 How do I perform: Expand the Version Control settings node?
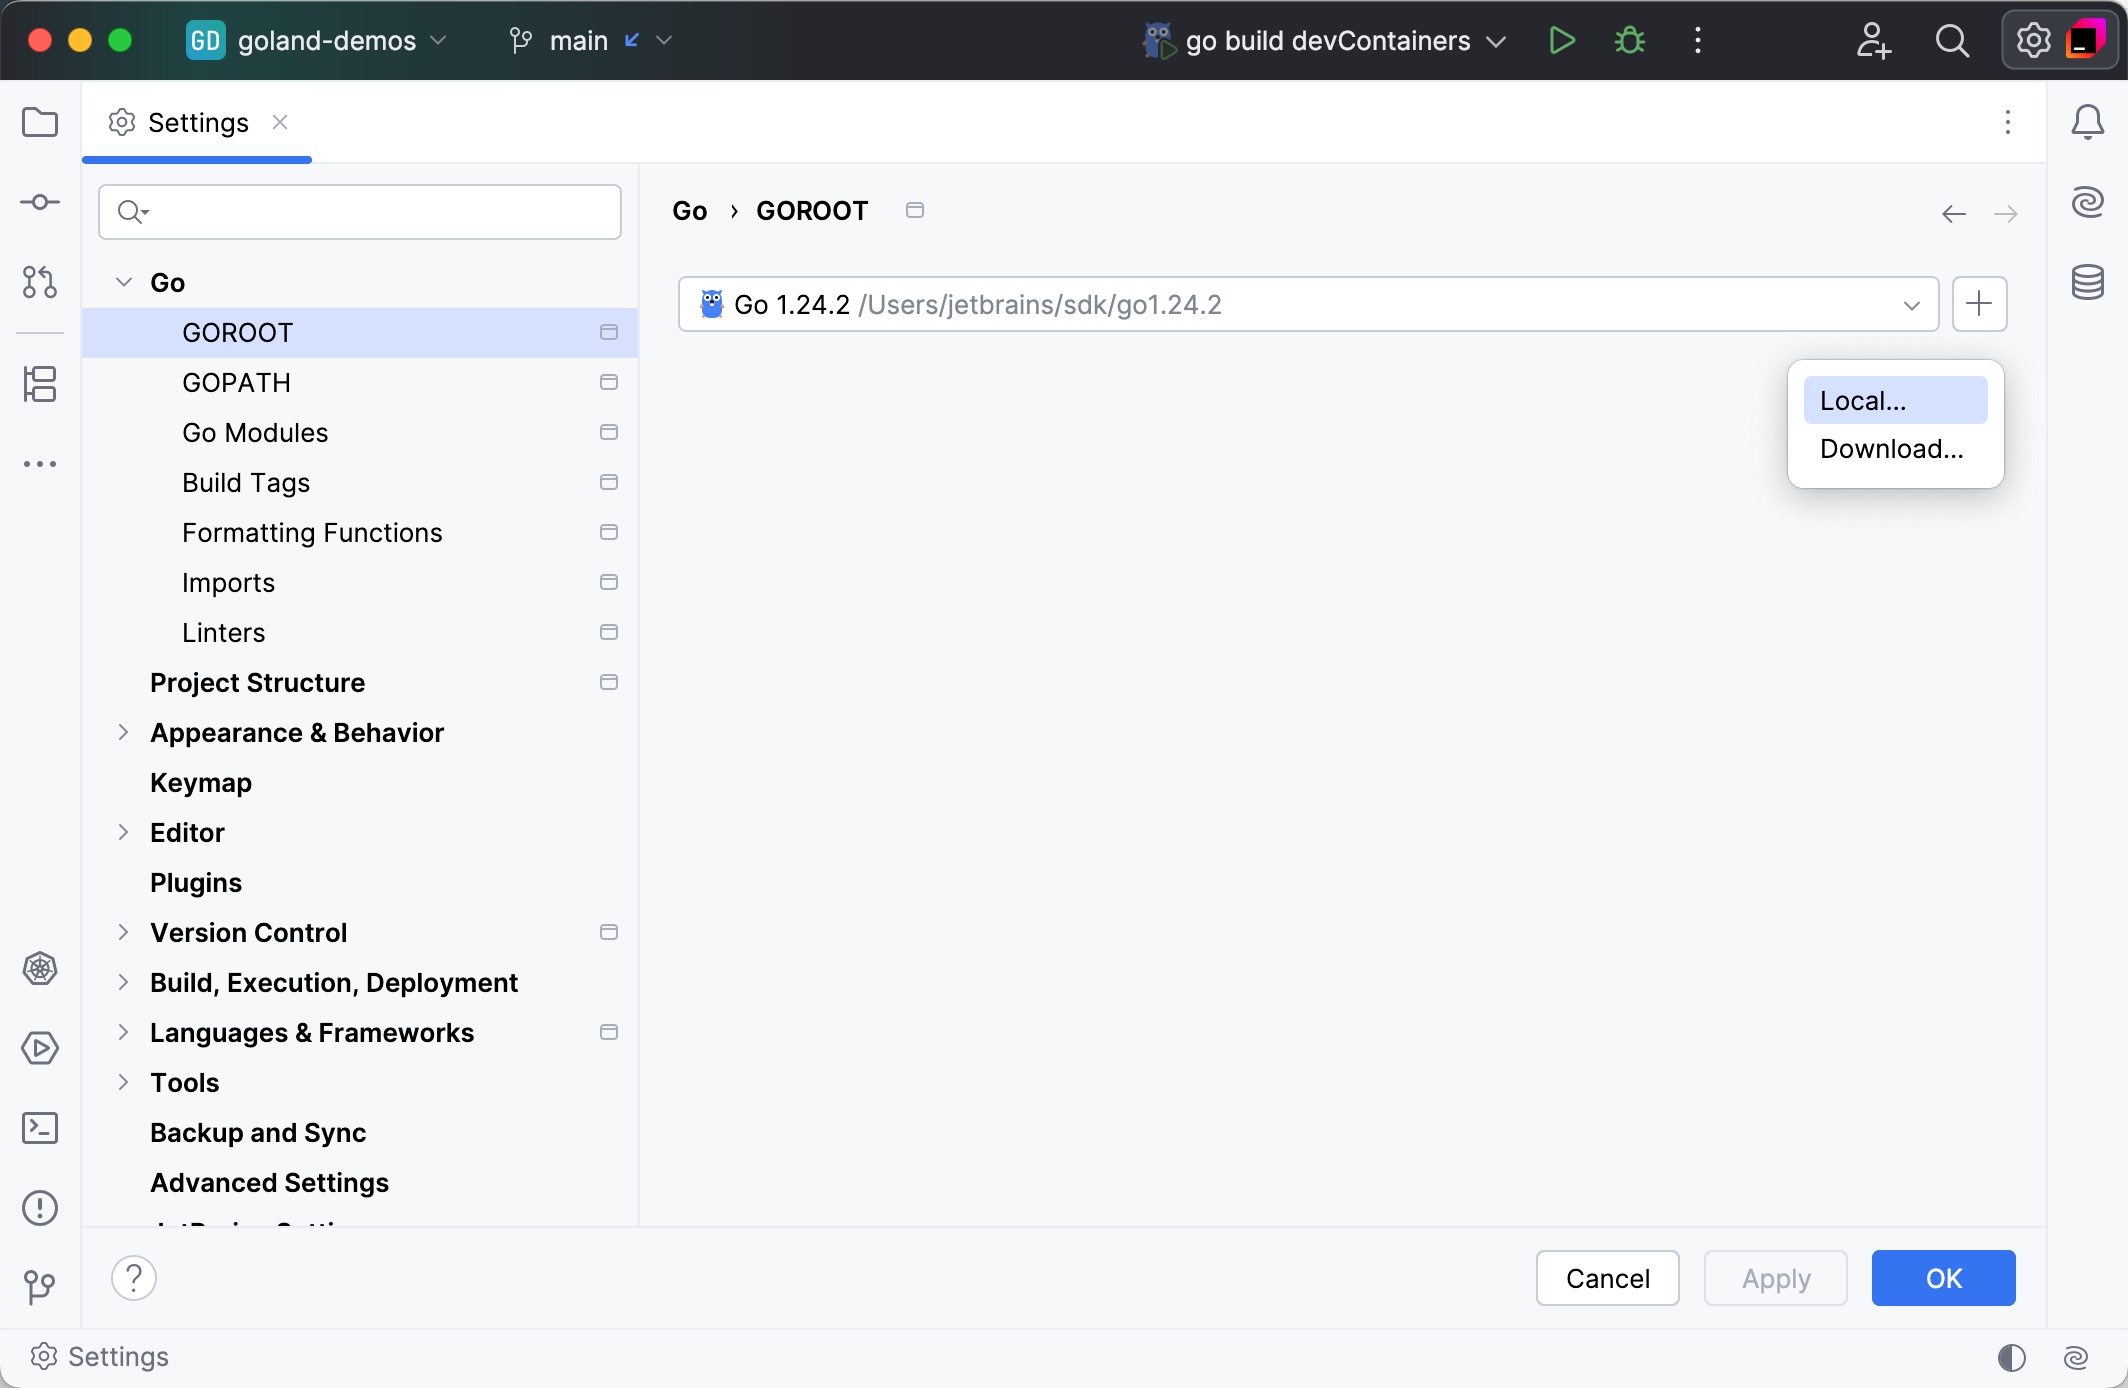point(124,932)
